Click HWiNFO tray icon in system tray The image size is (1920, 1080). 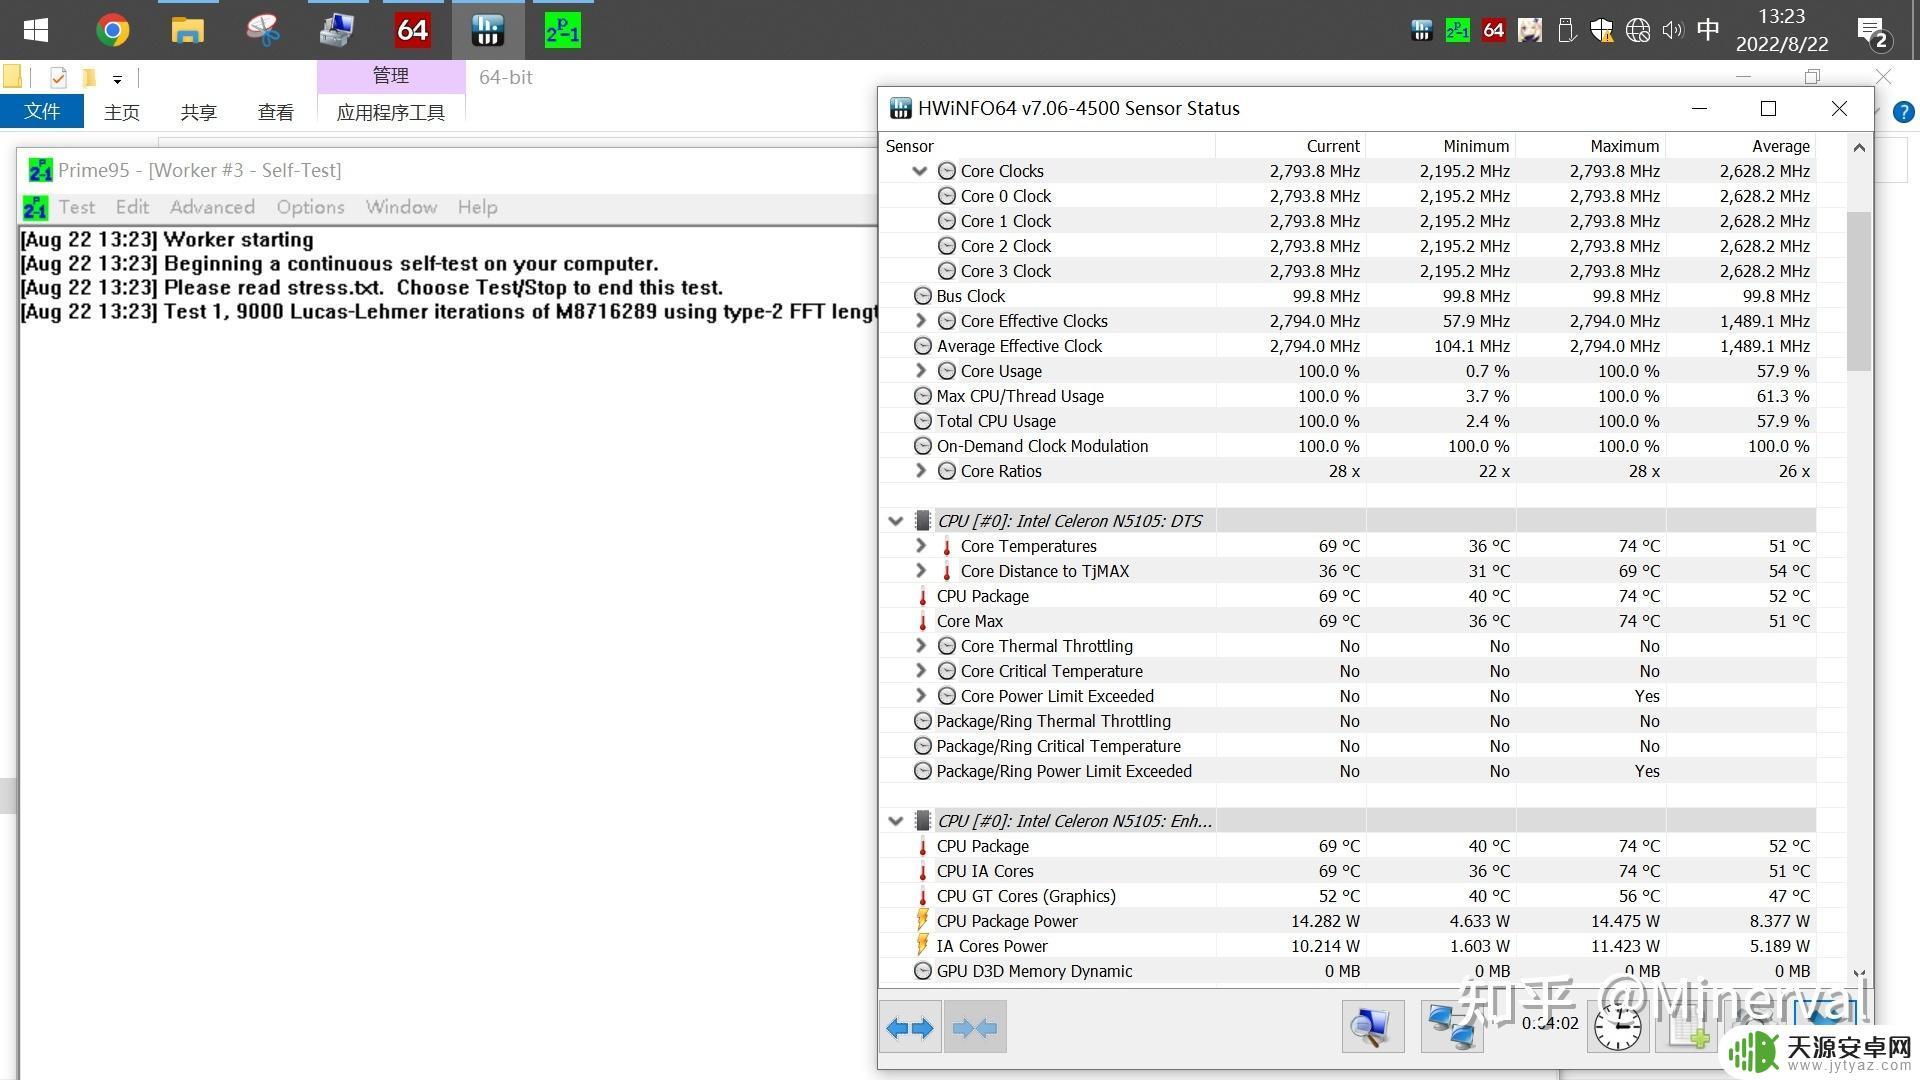click(x=1421, y=30)
